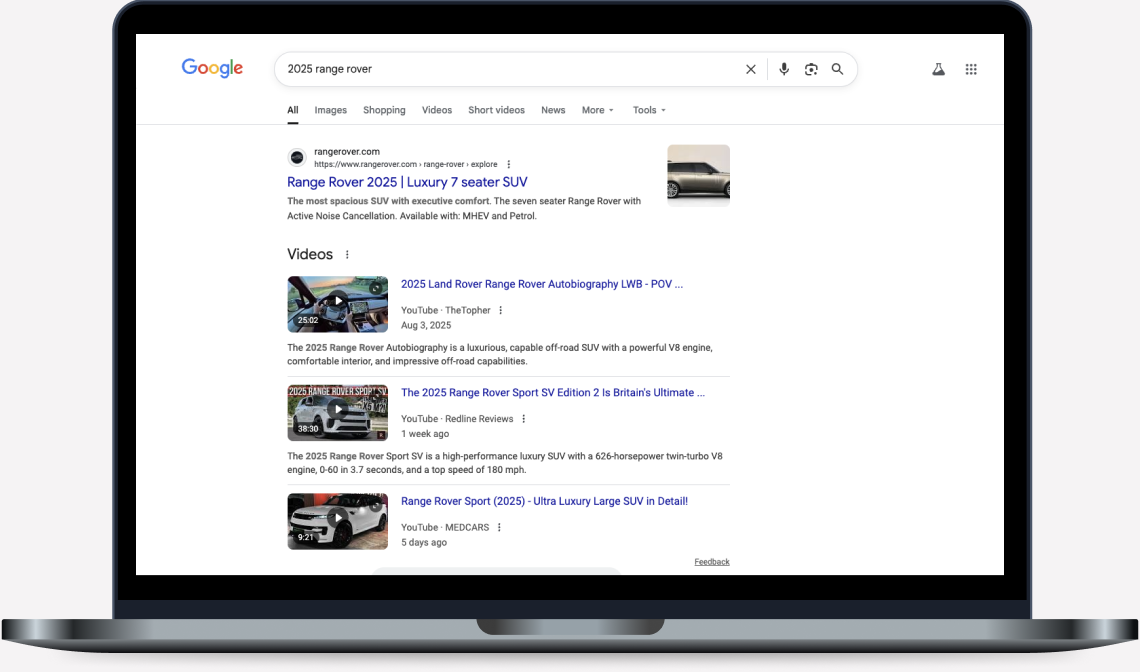Switch to the Shopping tab

(384, 110)
